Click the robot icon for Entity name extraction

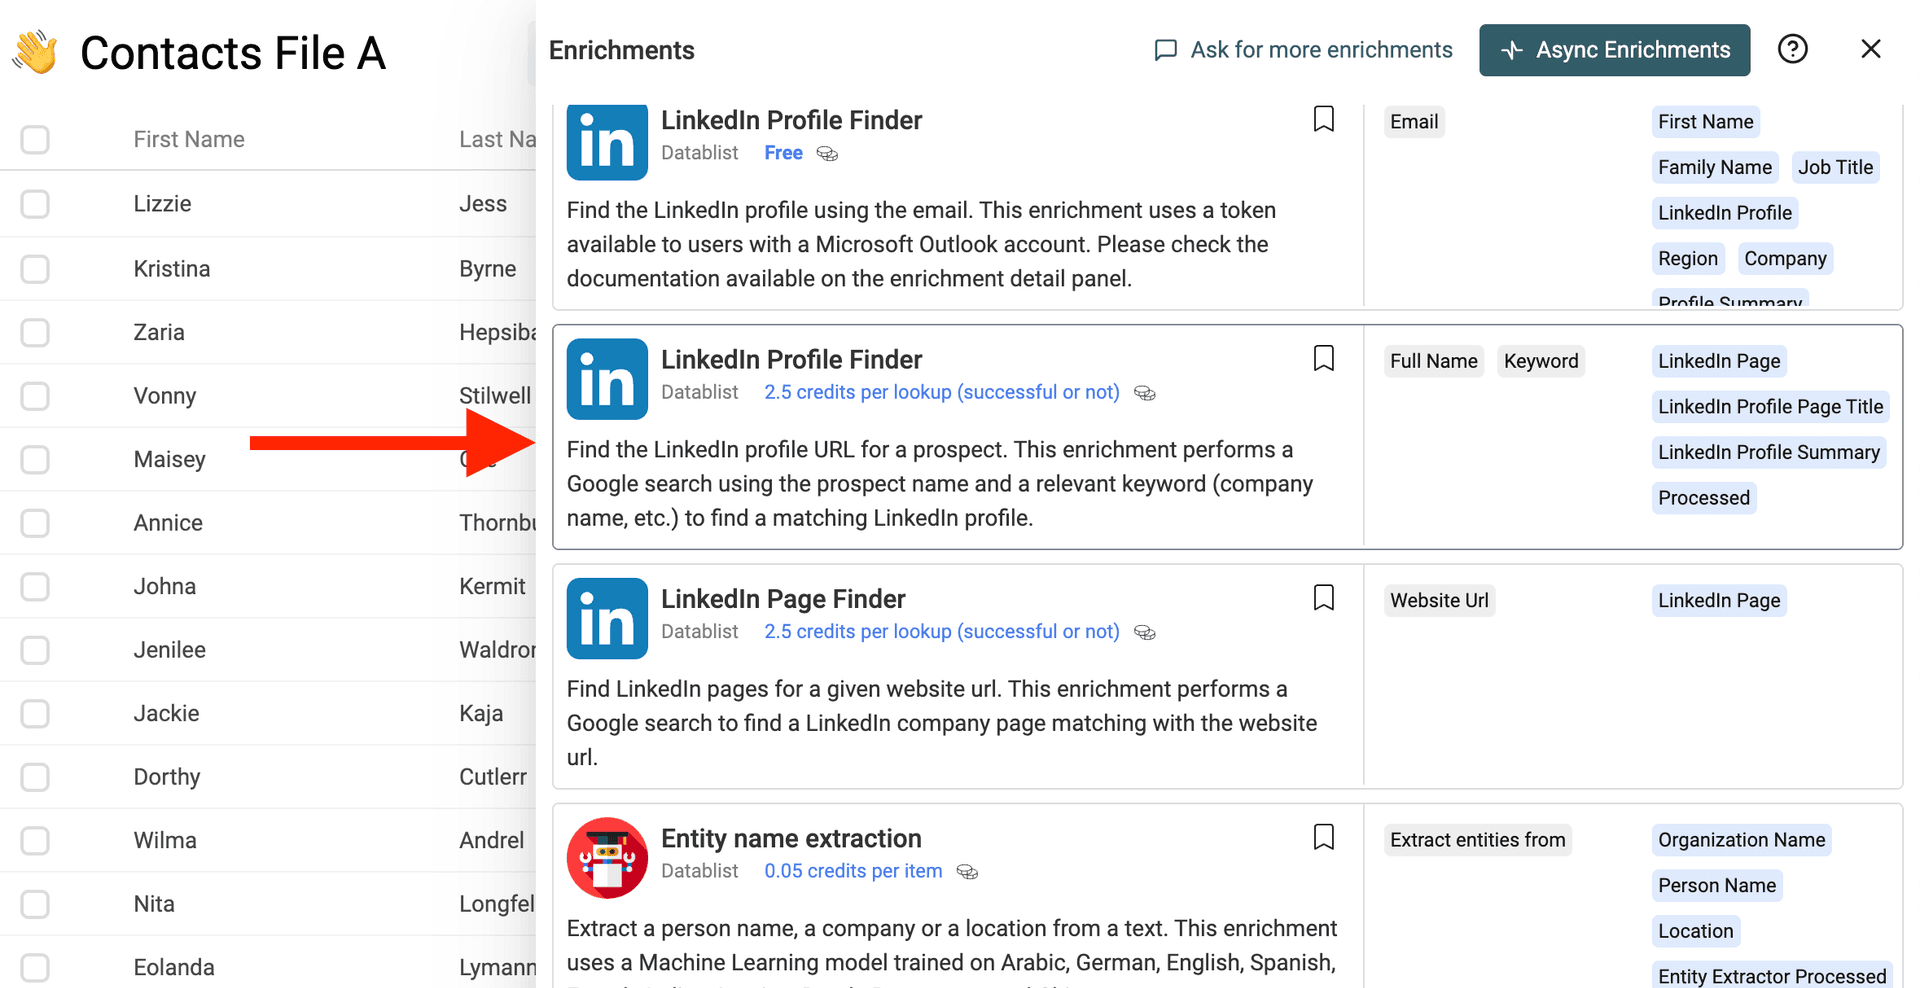click(606, 858)
